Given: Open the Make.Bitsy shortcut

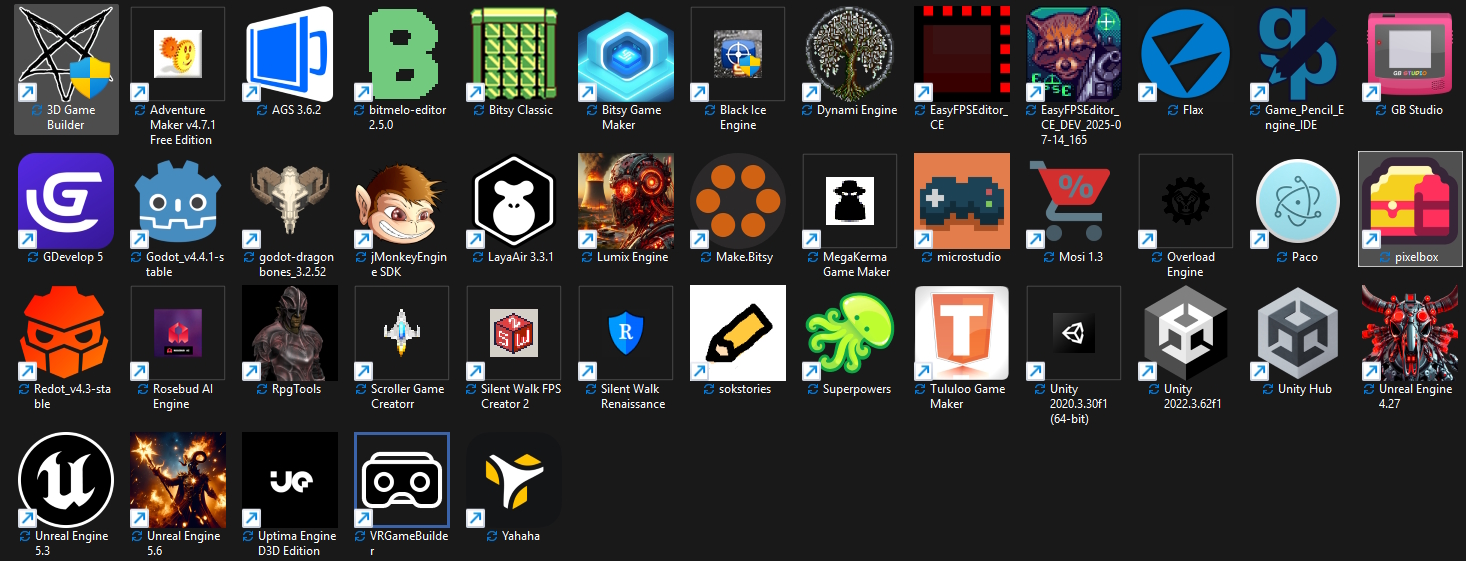Looking at the screenshot, I should coord(738,201).
